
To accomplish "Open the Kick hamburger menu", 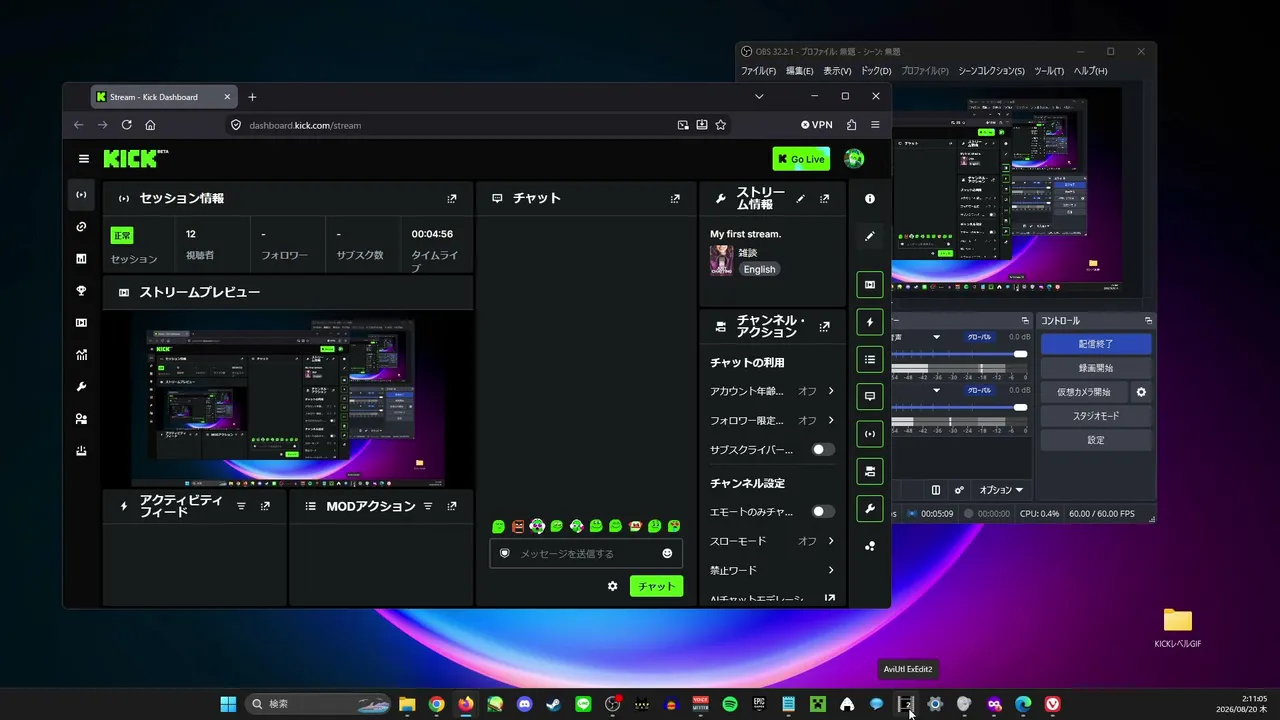I will tap(84, 159).
